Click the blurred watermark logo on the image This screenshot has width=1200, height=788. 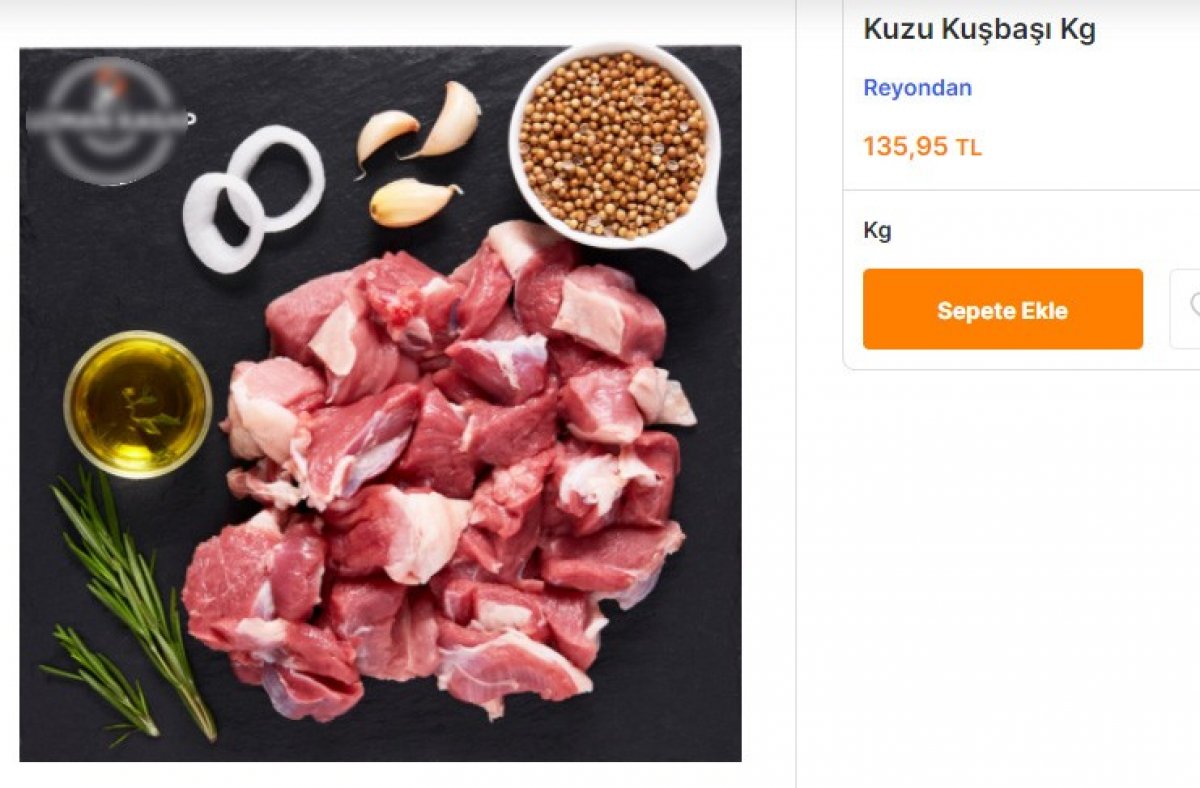[x=107, y=120]
